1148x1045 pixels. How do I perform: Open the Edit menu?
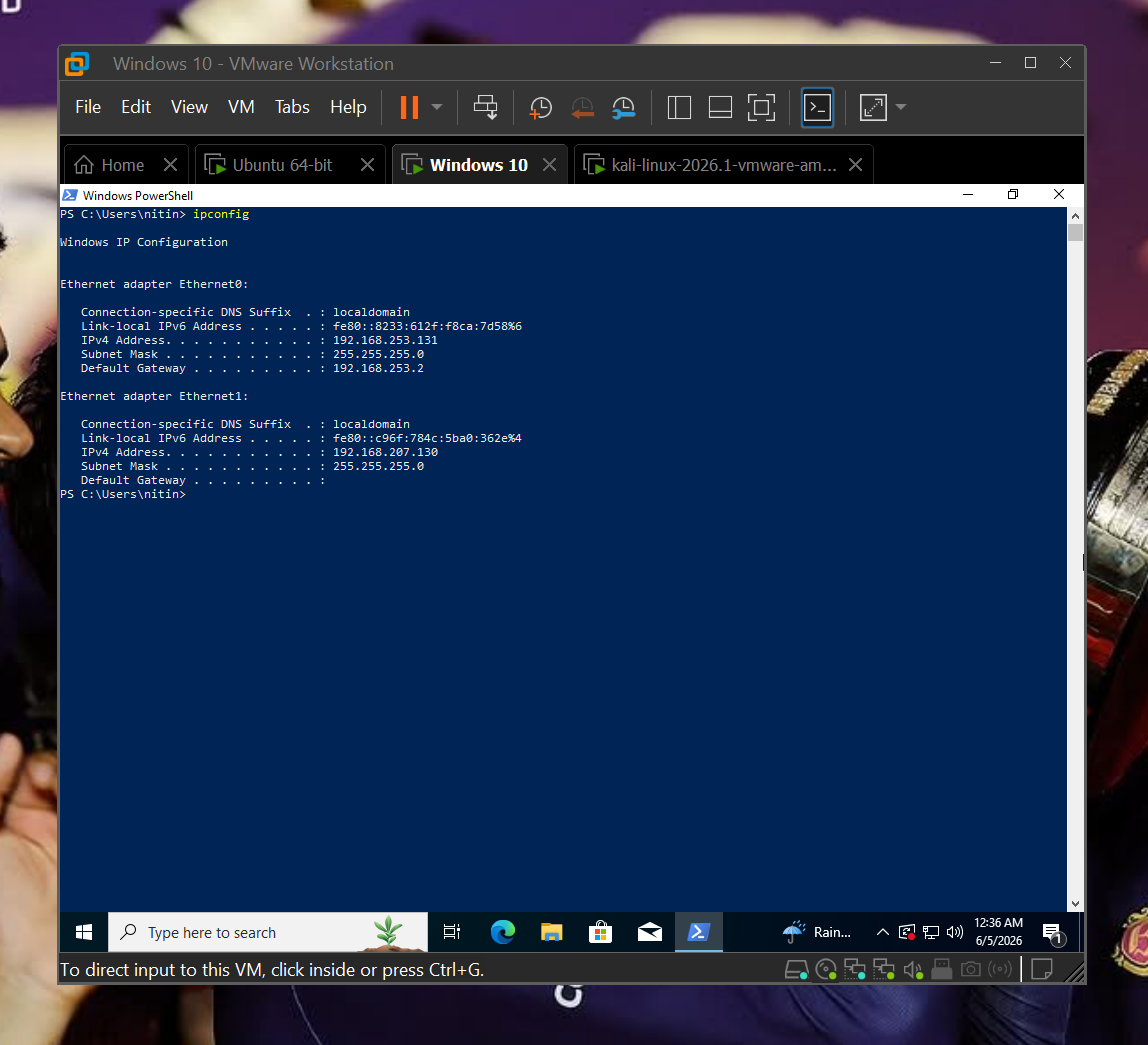click(135, 107)
